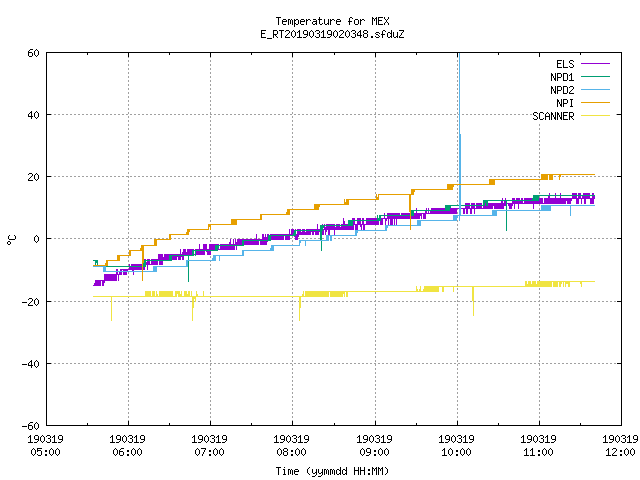The image size is (640, 480).
Task: Select the filename E_RT20190319020348.sfduZ subtitle
Action: (332, 34)
